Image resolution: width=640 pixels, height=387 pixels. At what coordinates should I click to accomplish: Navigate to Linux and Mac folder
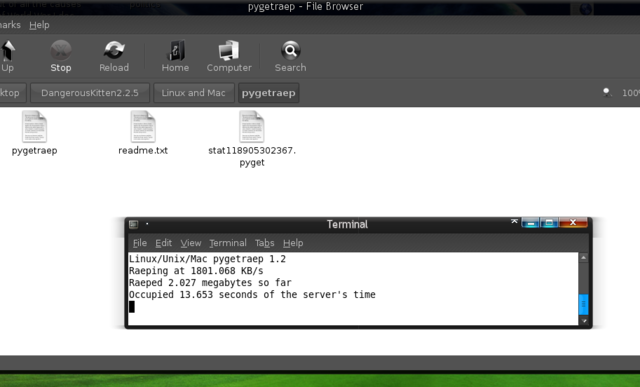pos(193,93)
